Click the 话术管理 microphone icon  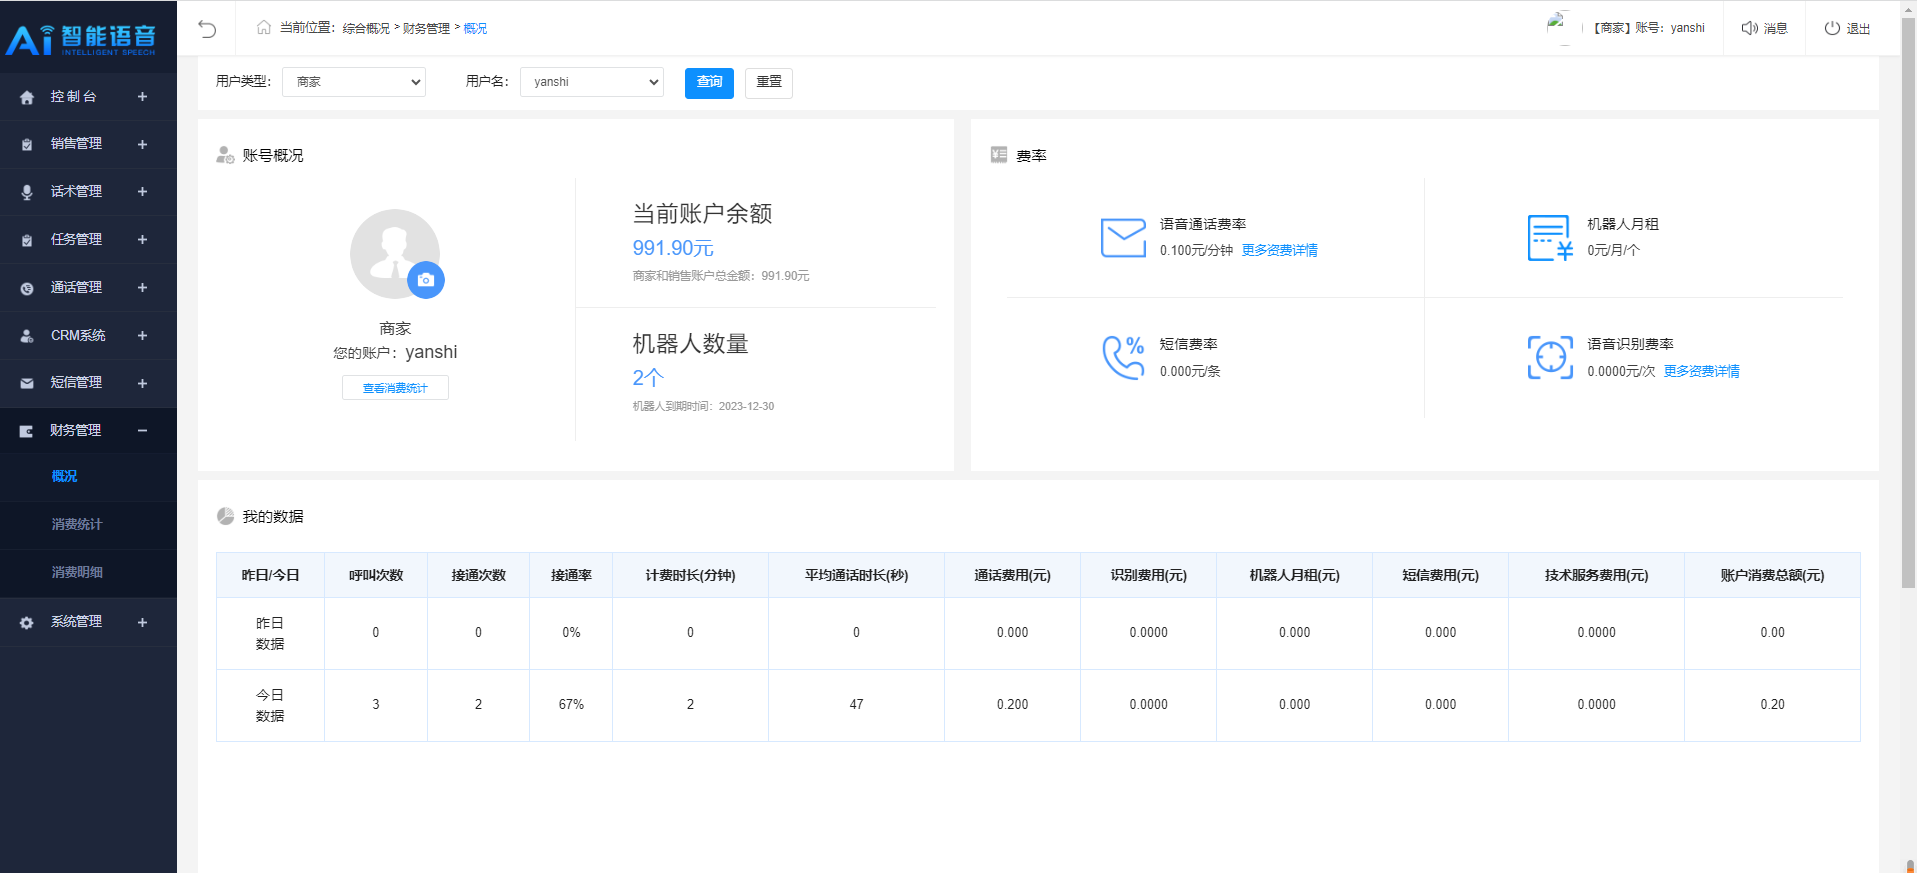(27, 192)
